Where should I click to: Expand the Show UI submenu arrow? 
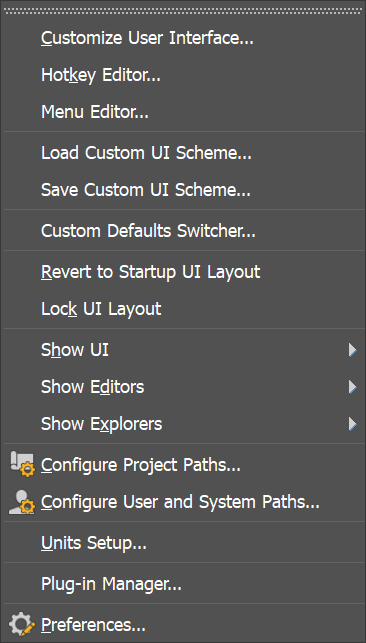point(352,350)
